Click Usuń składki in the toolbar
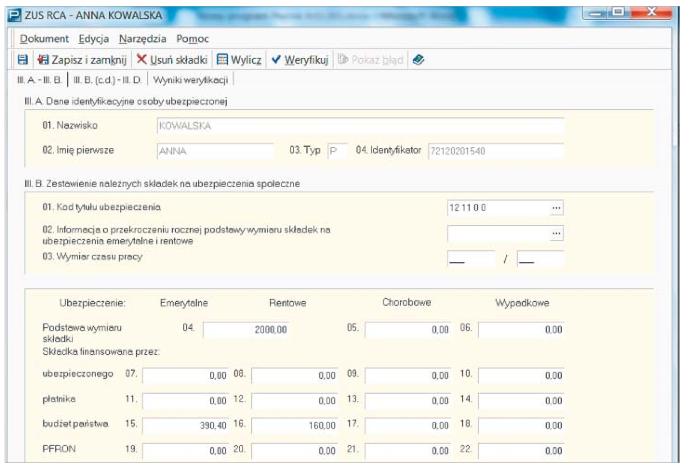691x476 pixels. coord(172,60)
